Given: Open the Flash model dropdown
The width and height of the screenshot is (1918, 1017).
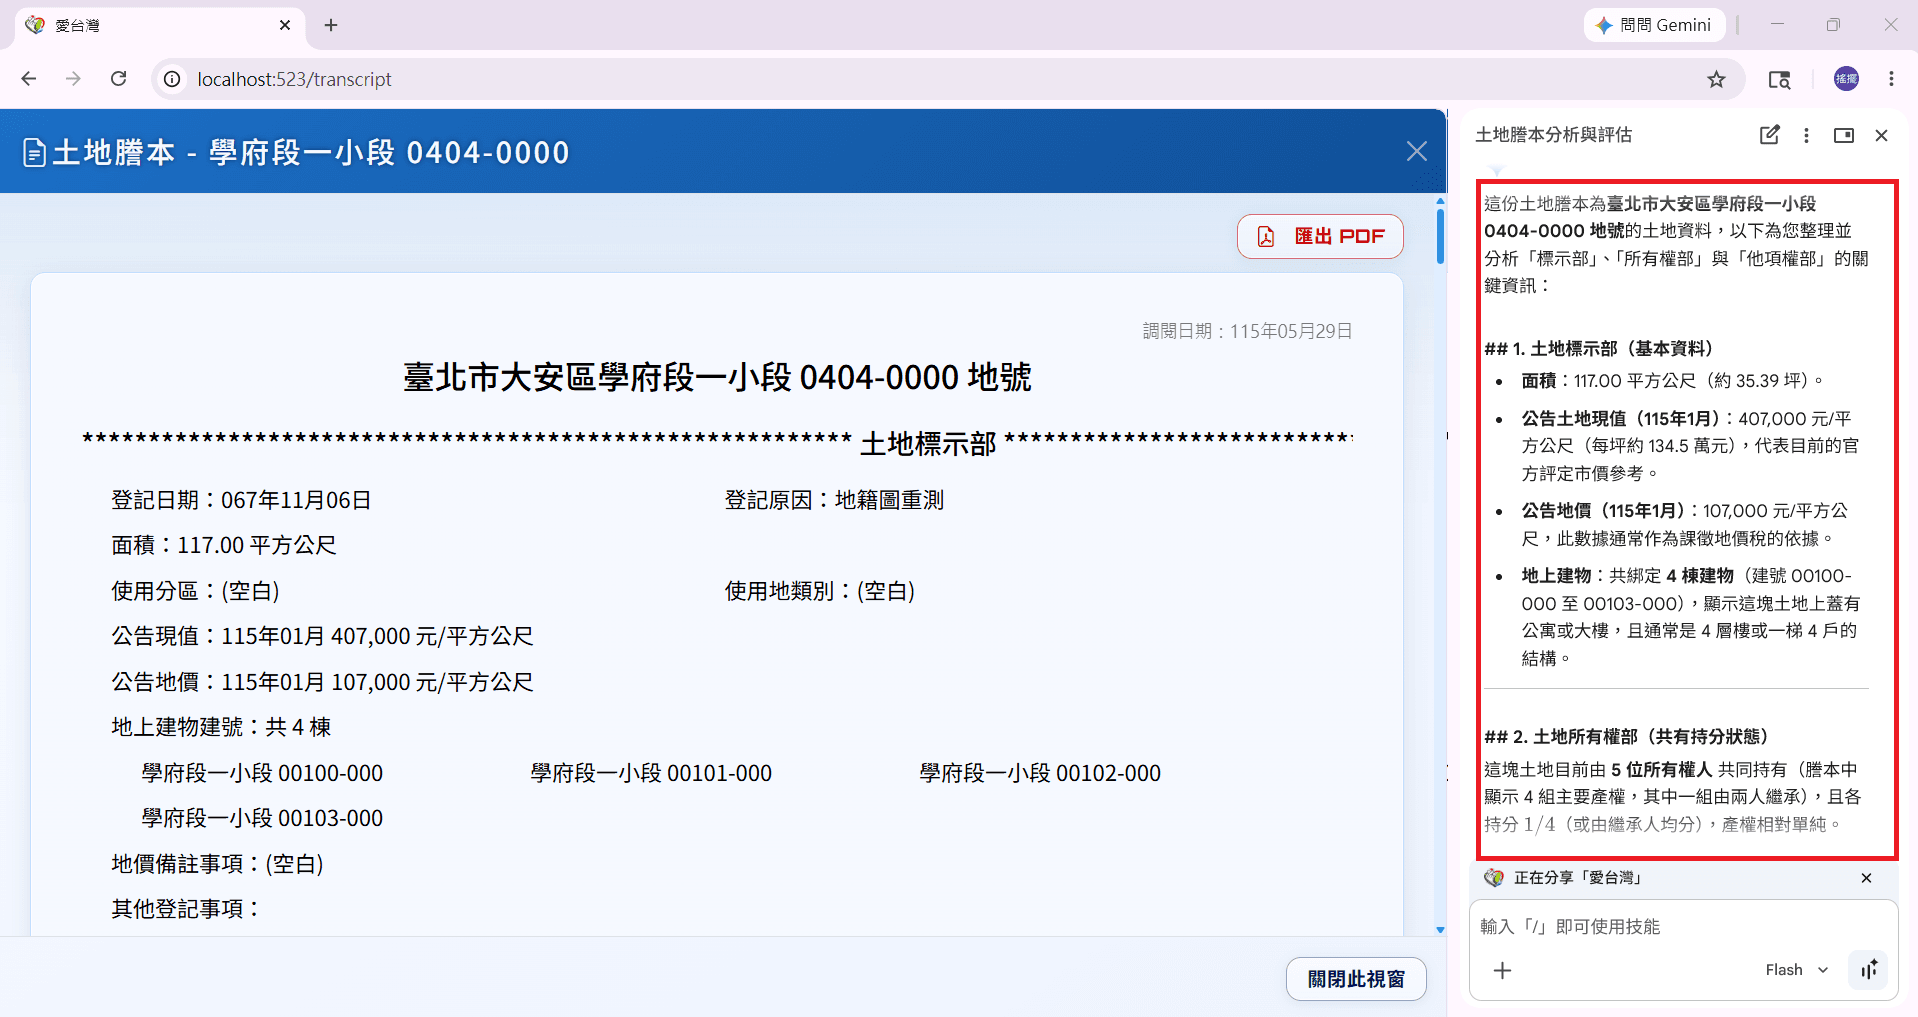Looking at the screenshot, I should (1796, 970).
